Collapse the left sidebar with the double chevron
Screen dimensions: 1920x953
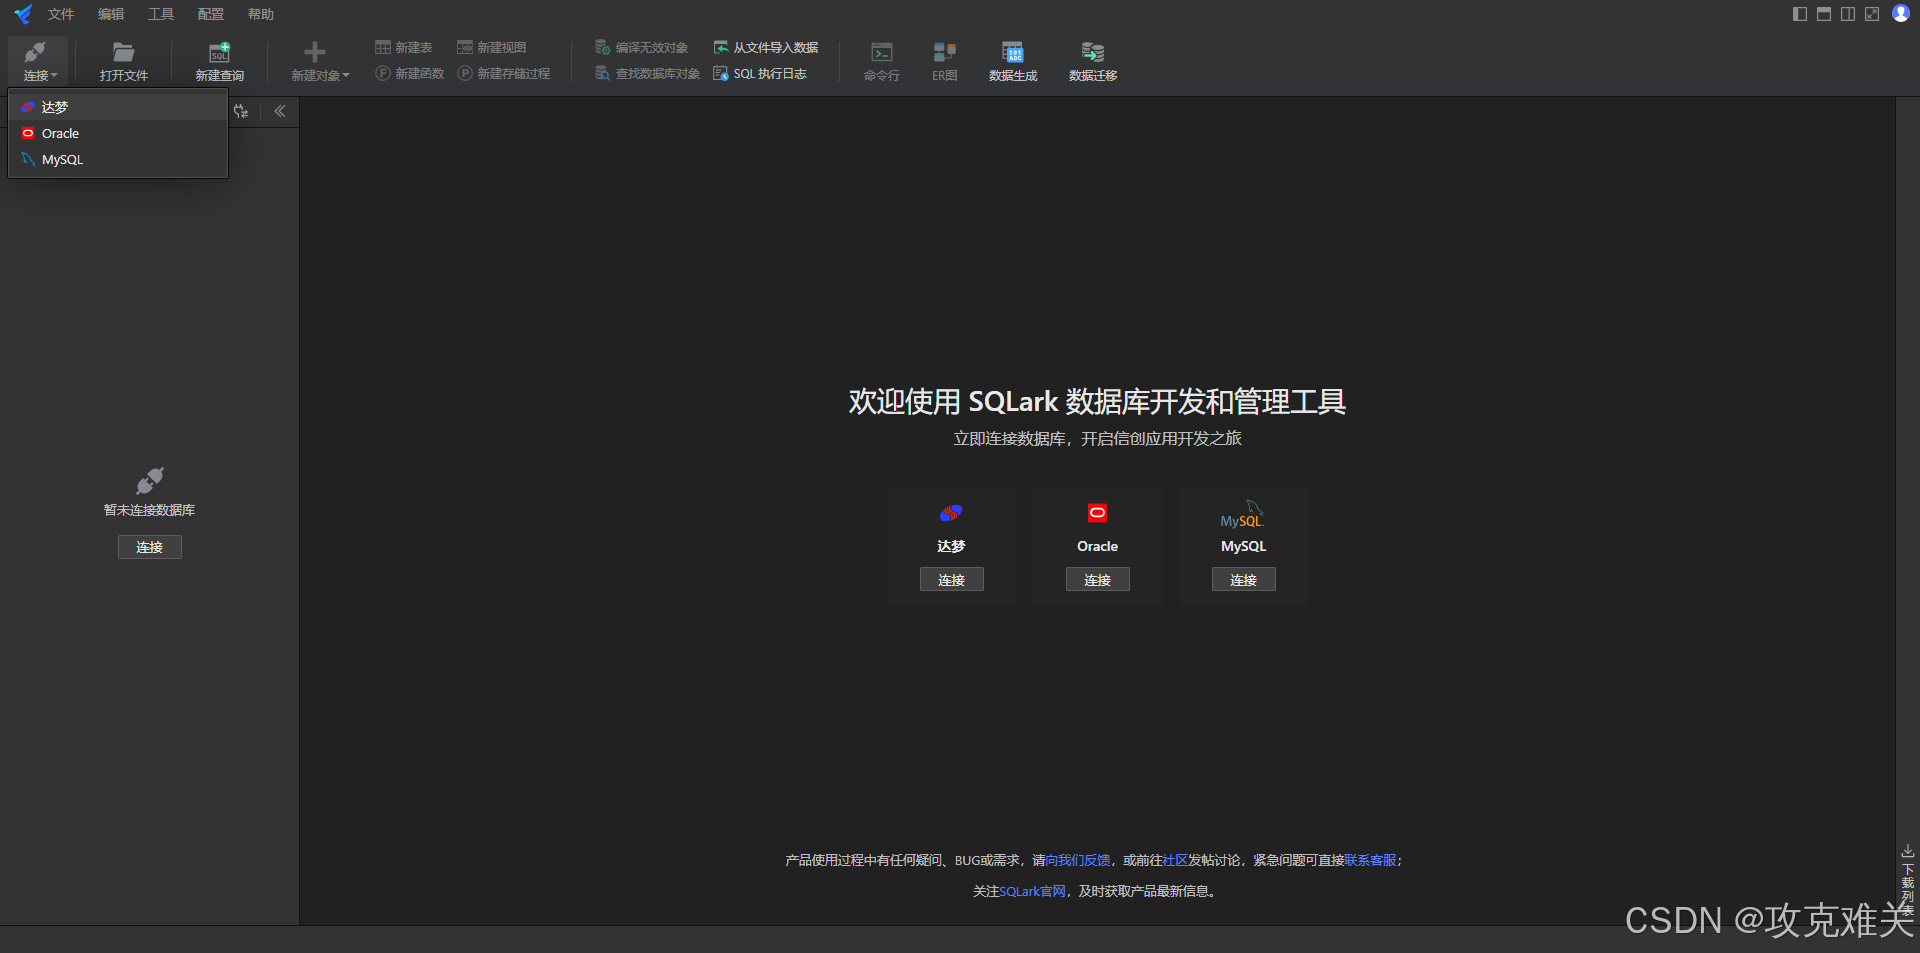point(280,111)
